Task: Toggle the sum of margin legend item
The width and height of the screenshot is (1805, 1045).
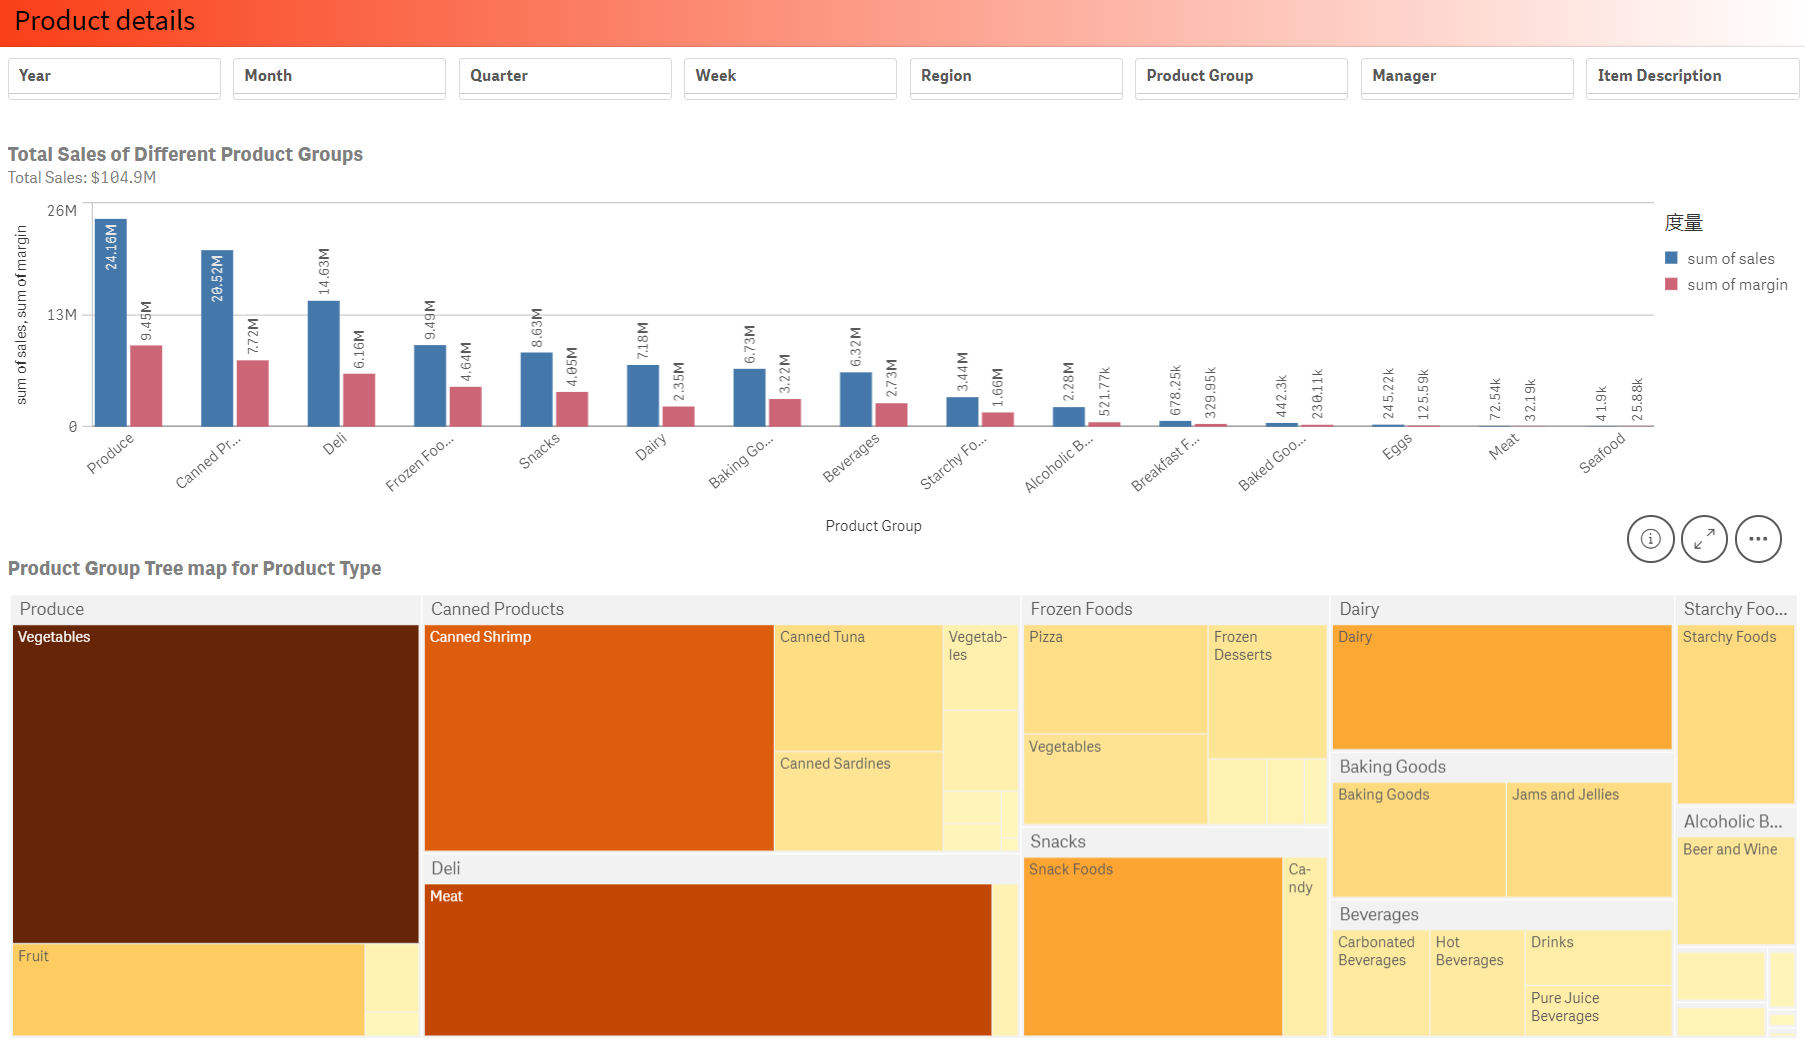Action: point(1737,284)
